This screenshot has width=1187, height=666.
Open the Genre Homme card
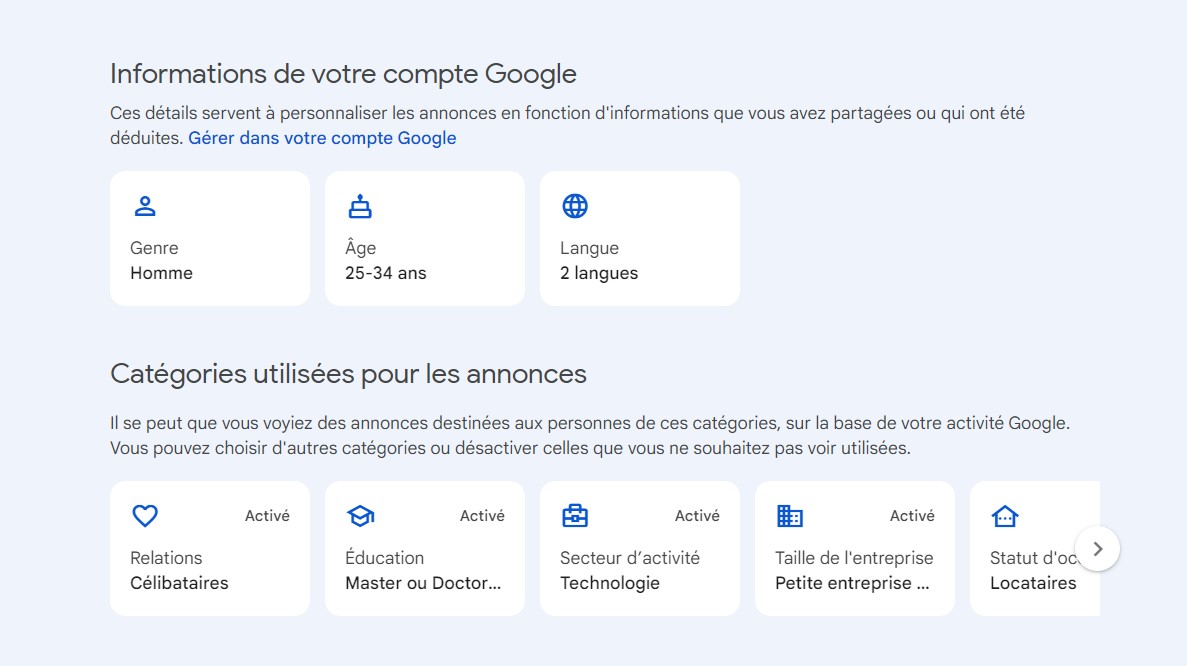coord(210,238)
